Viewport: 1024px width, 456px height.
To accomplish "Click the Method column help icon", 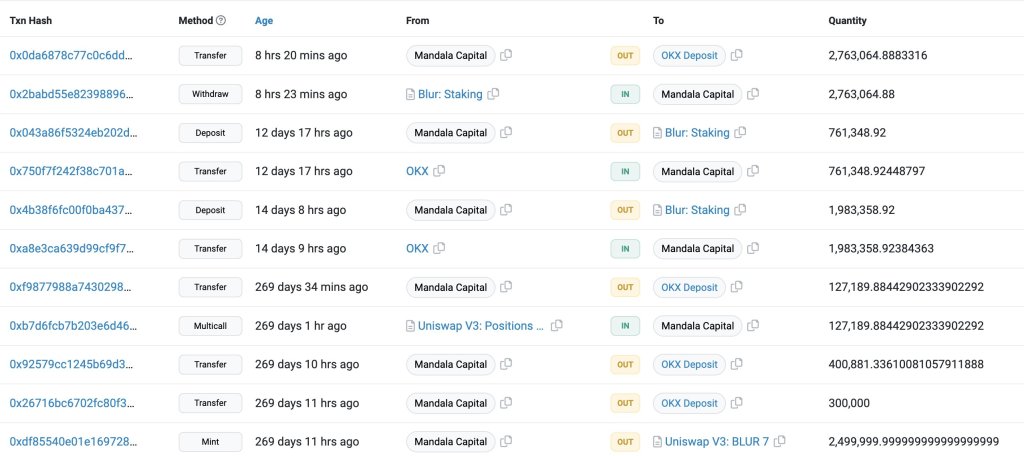I will pos(221,21).
